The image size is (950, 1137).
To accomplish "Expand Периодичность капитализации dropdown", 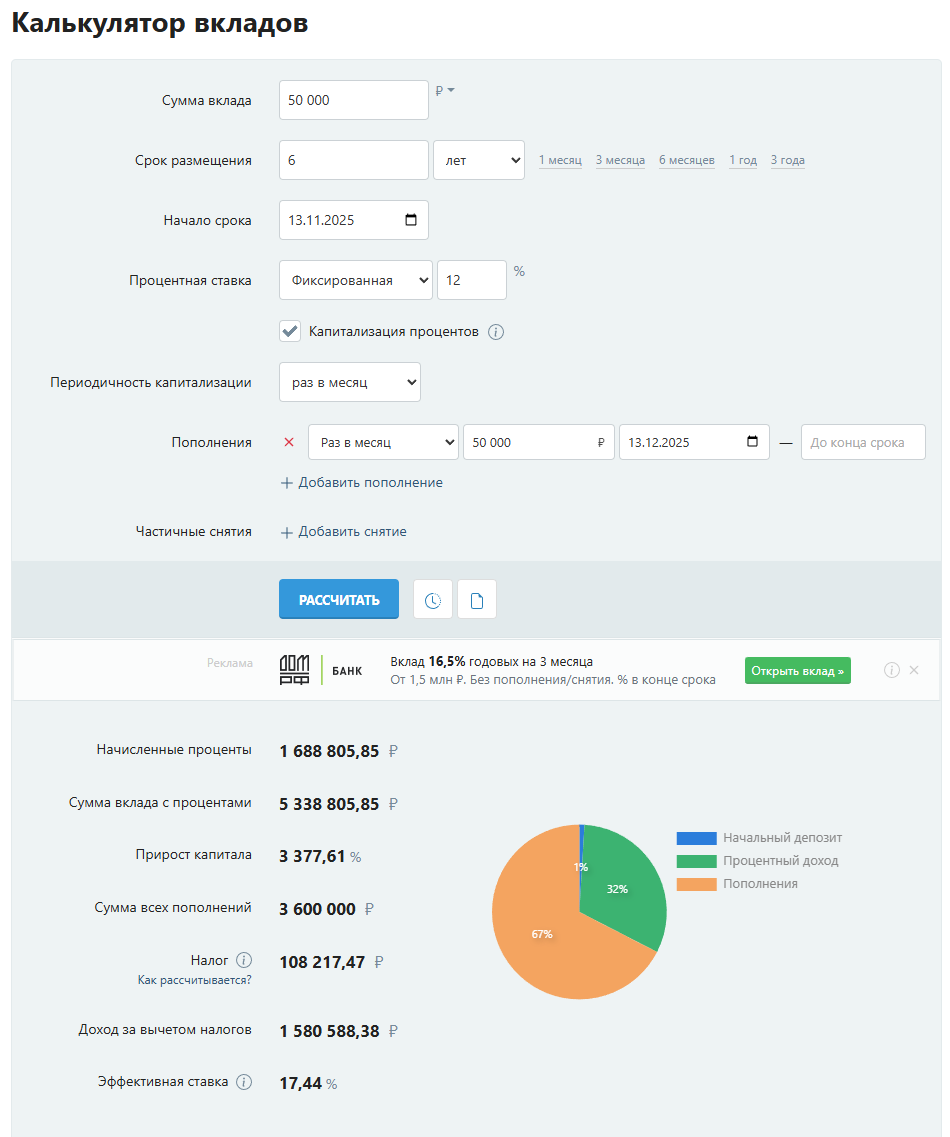I will [x=349, y=382].
